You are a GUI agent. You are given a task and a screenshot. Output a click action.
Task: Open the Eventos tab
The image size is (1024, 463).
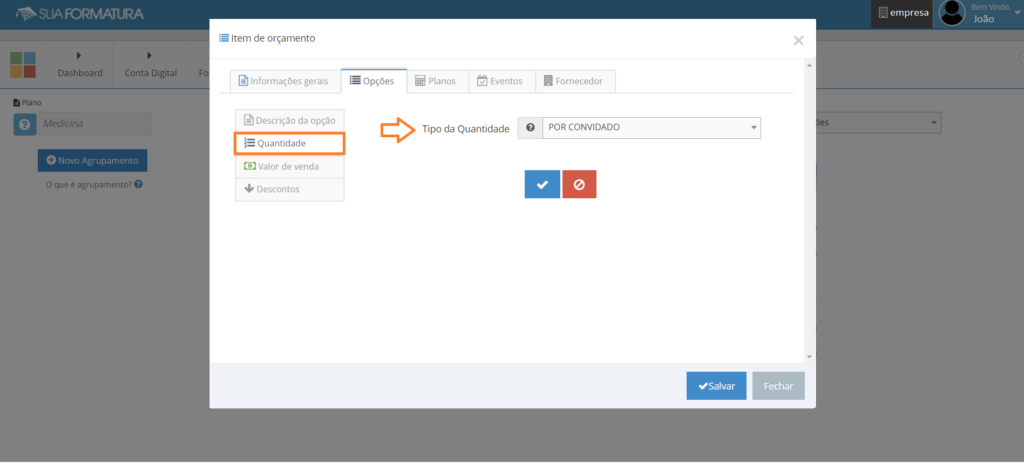(x=501, y=81)
